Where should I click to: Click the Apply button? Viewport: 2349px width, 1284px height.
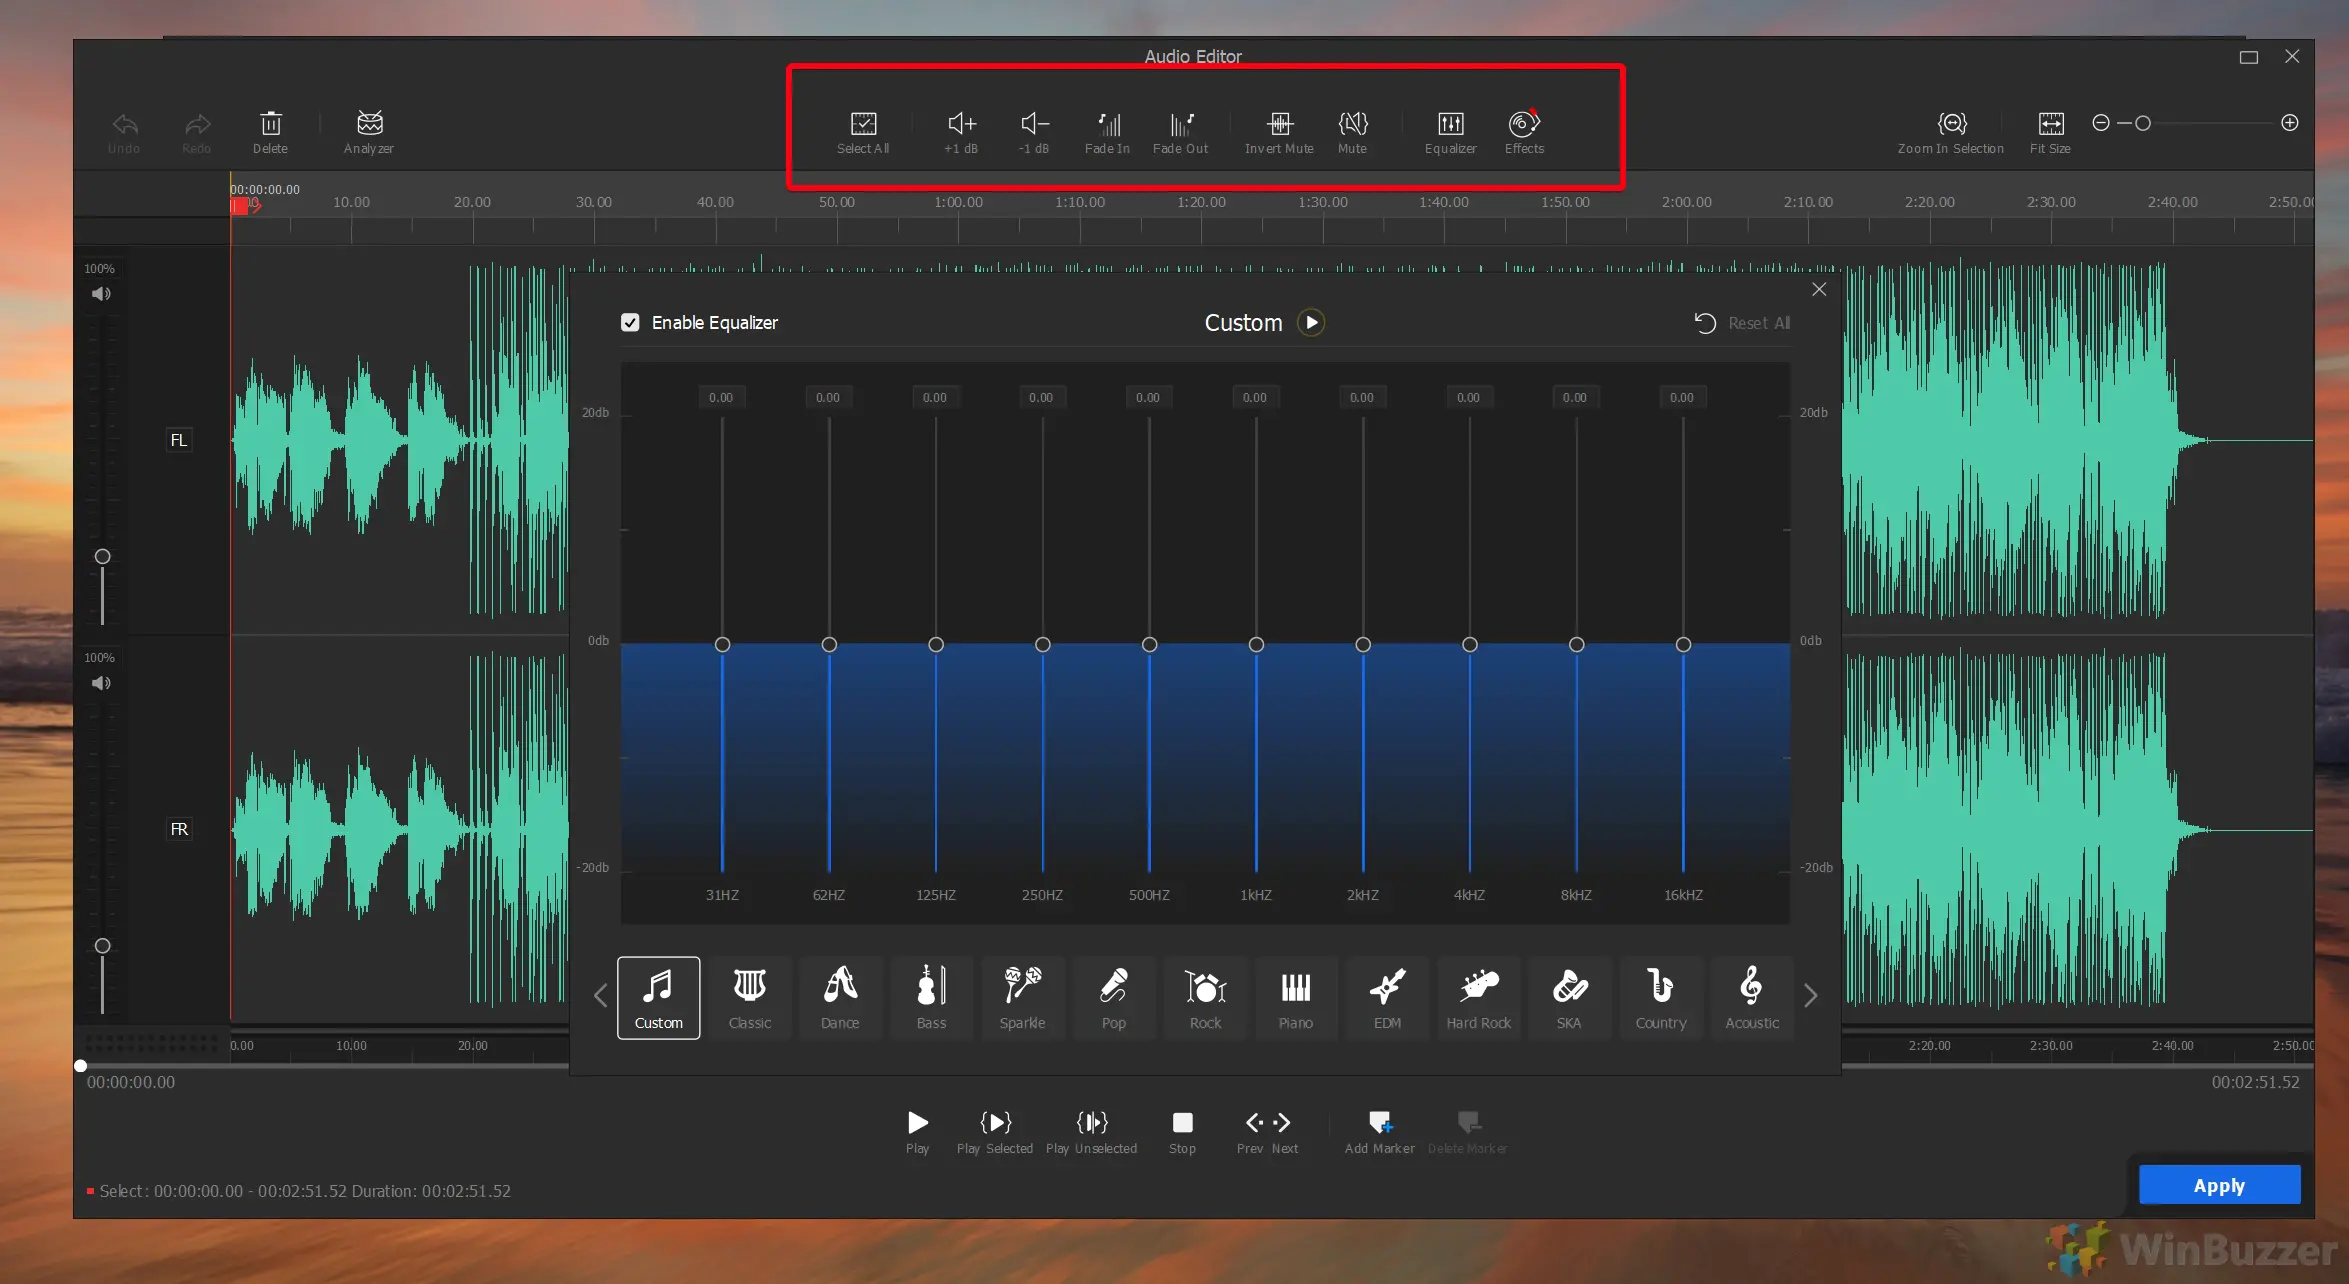click(2219, 1184)
